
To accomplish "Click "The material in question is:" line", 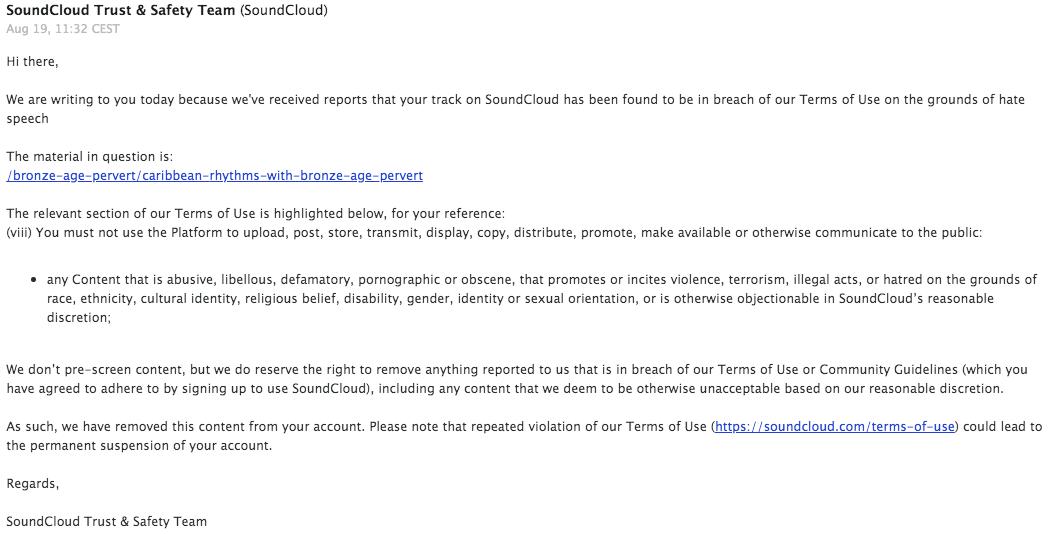I will point(89,157).
